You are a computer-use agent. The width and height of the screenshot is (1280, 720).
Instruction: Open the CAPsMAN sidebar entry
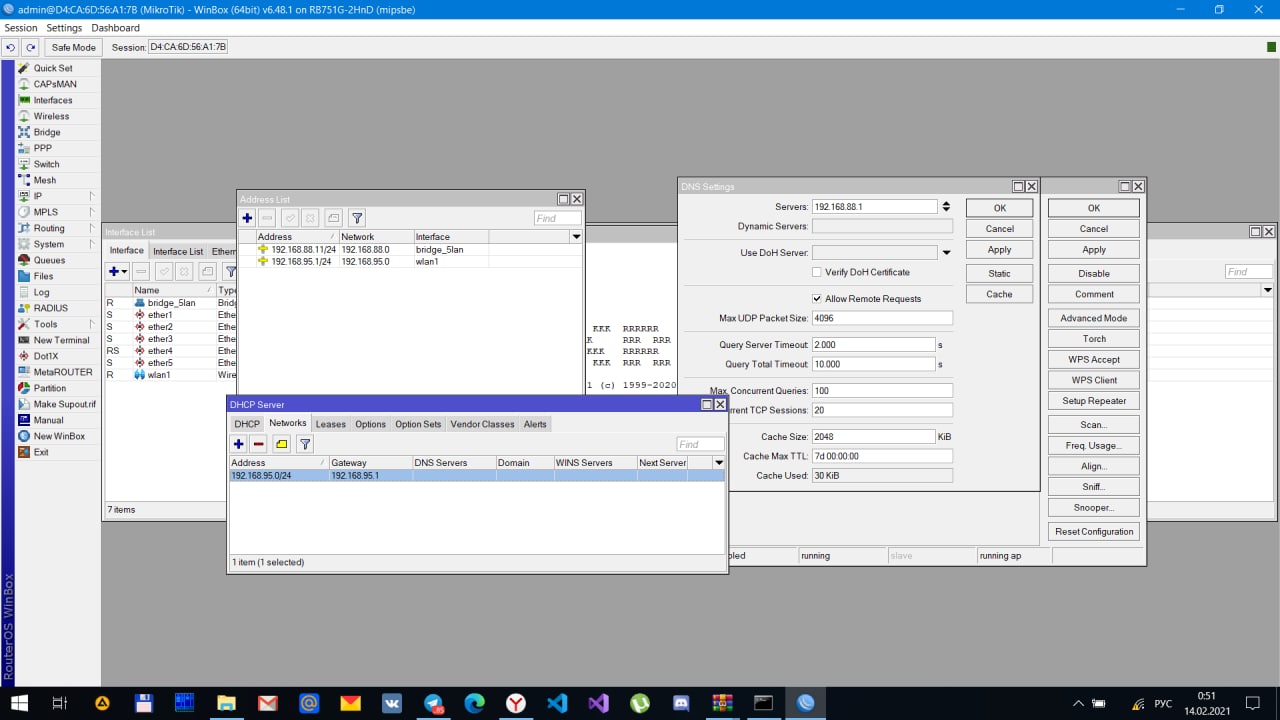pos(55,84)
